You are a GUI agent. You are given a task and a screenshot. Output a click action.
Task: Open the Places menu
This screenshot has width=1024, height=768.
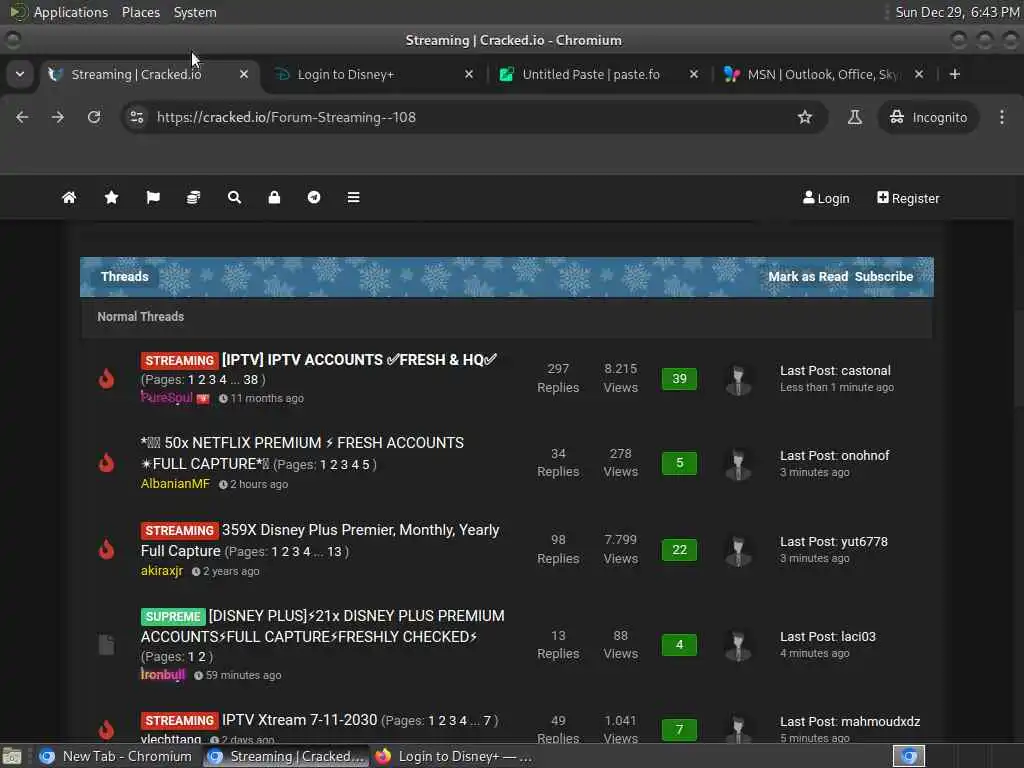140,12
